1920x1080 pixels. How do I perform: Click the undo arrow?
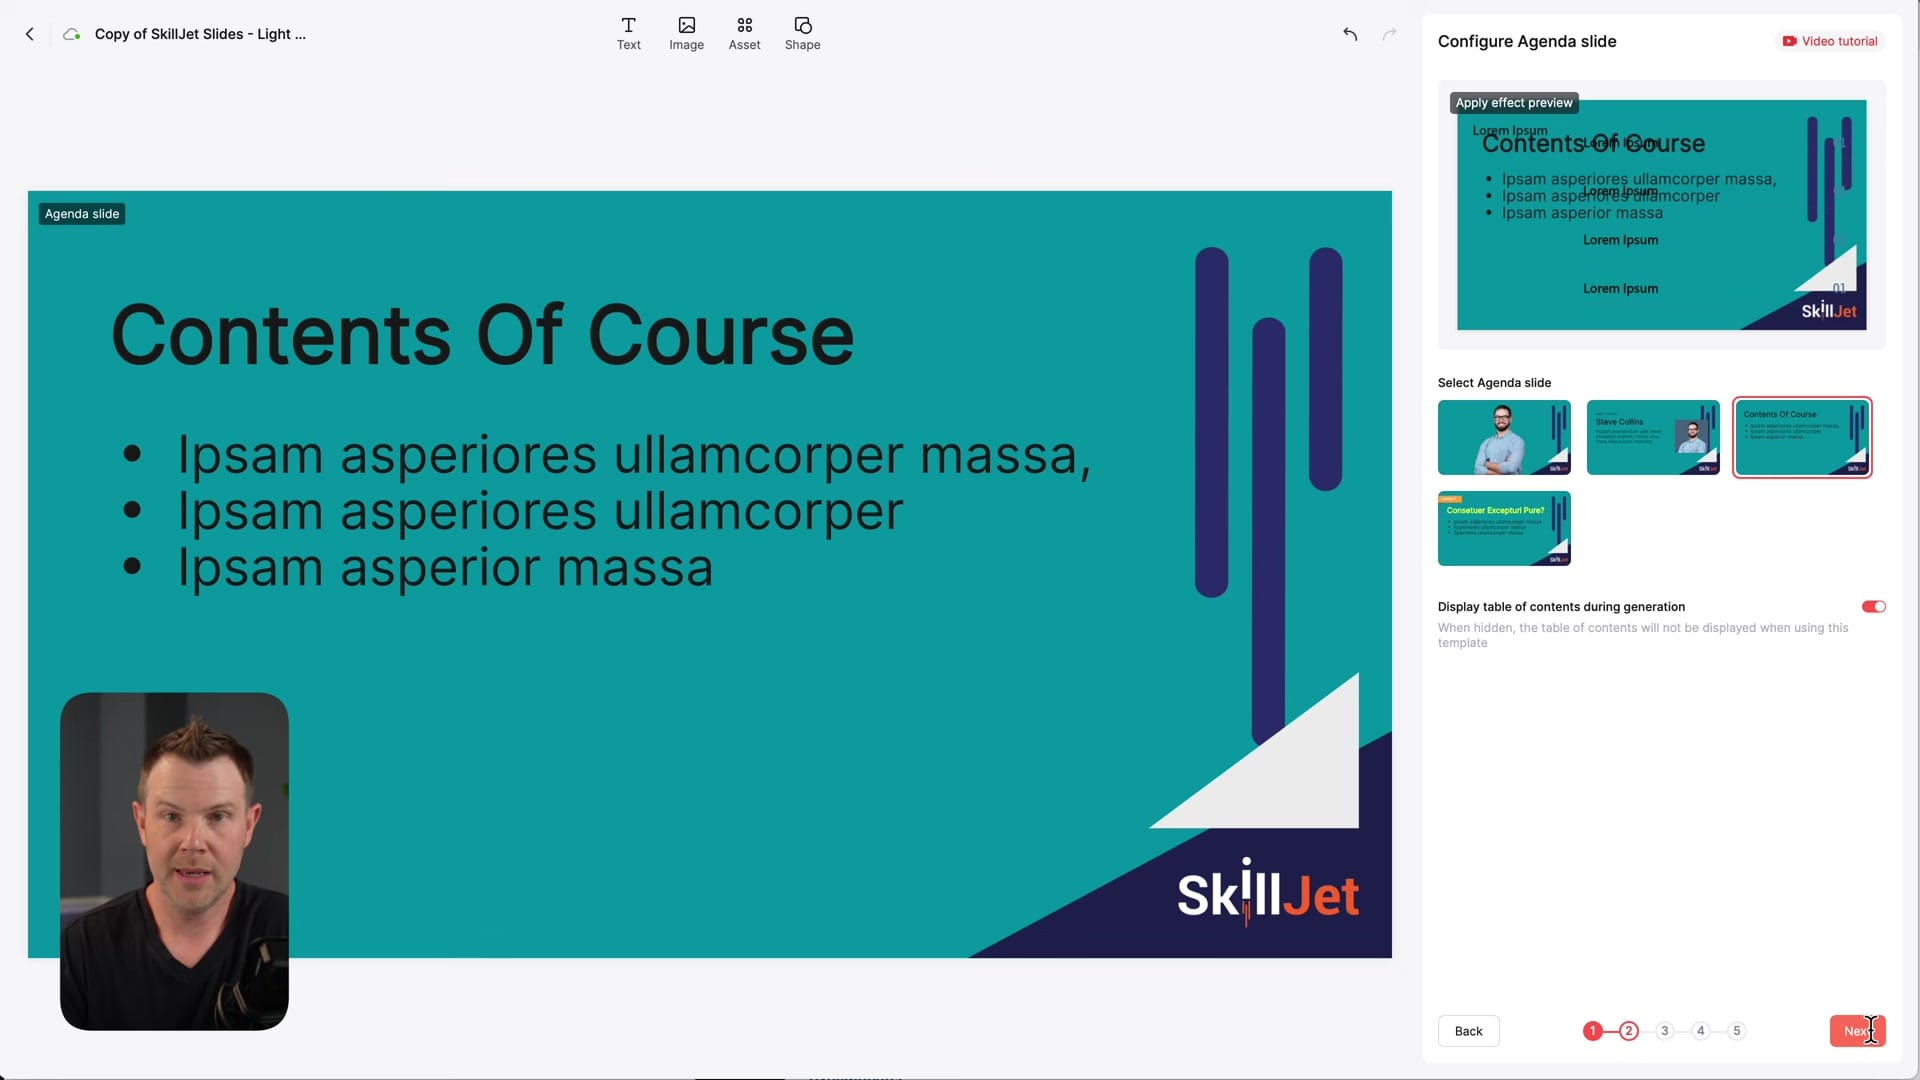[1350, 34]
